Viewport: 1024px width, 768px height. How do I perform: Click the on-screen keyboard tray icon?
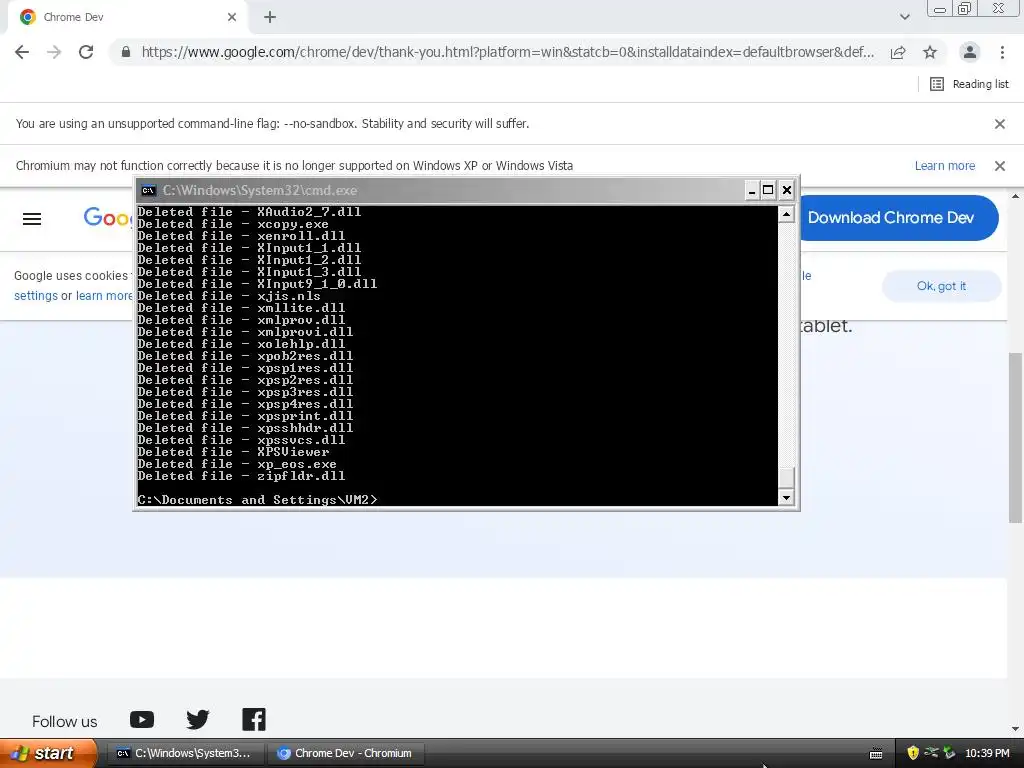coord(876,754)
